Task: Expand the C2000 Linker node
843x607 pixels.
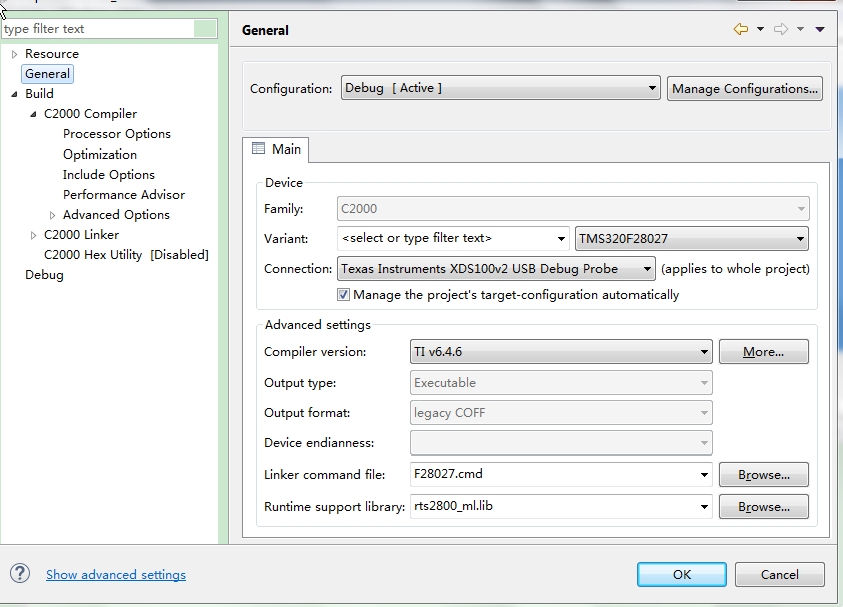Action: 34,235
